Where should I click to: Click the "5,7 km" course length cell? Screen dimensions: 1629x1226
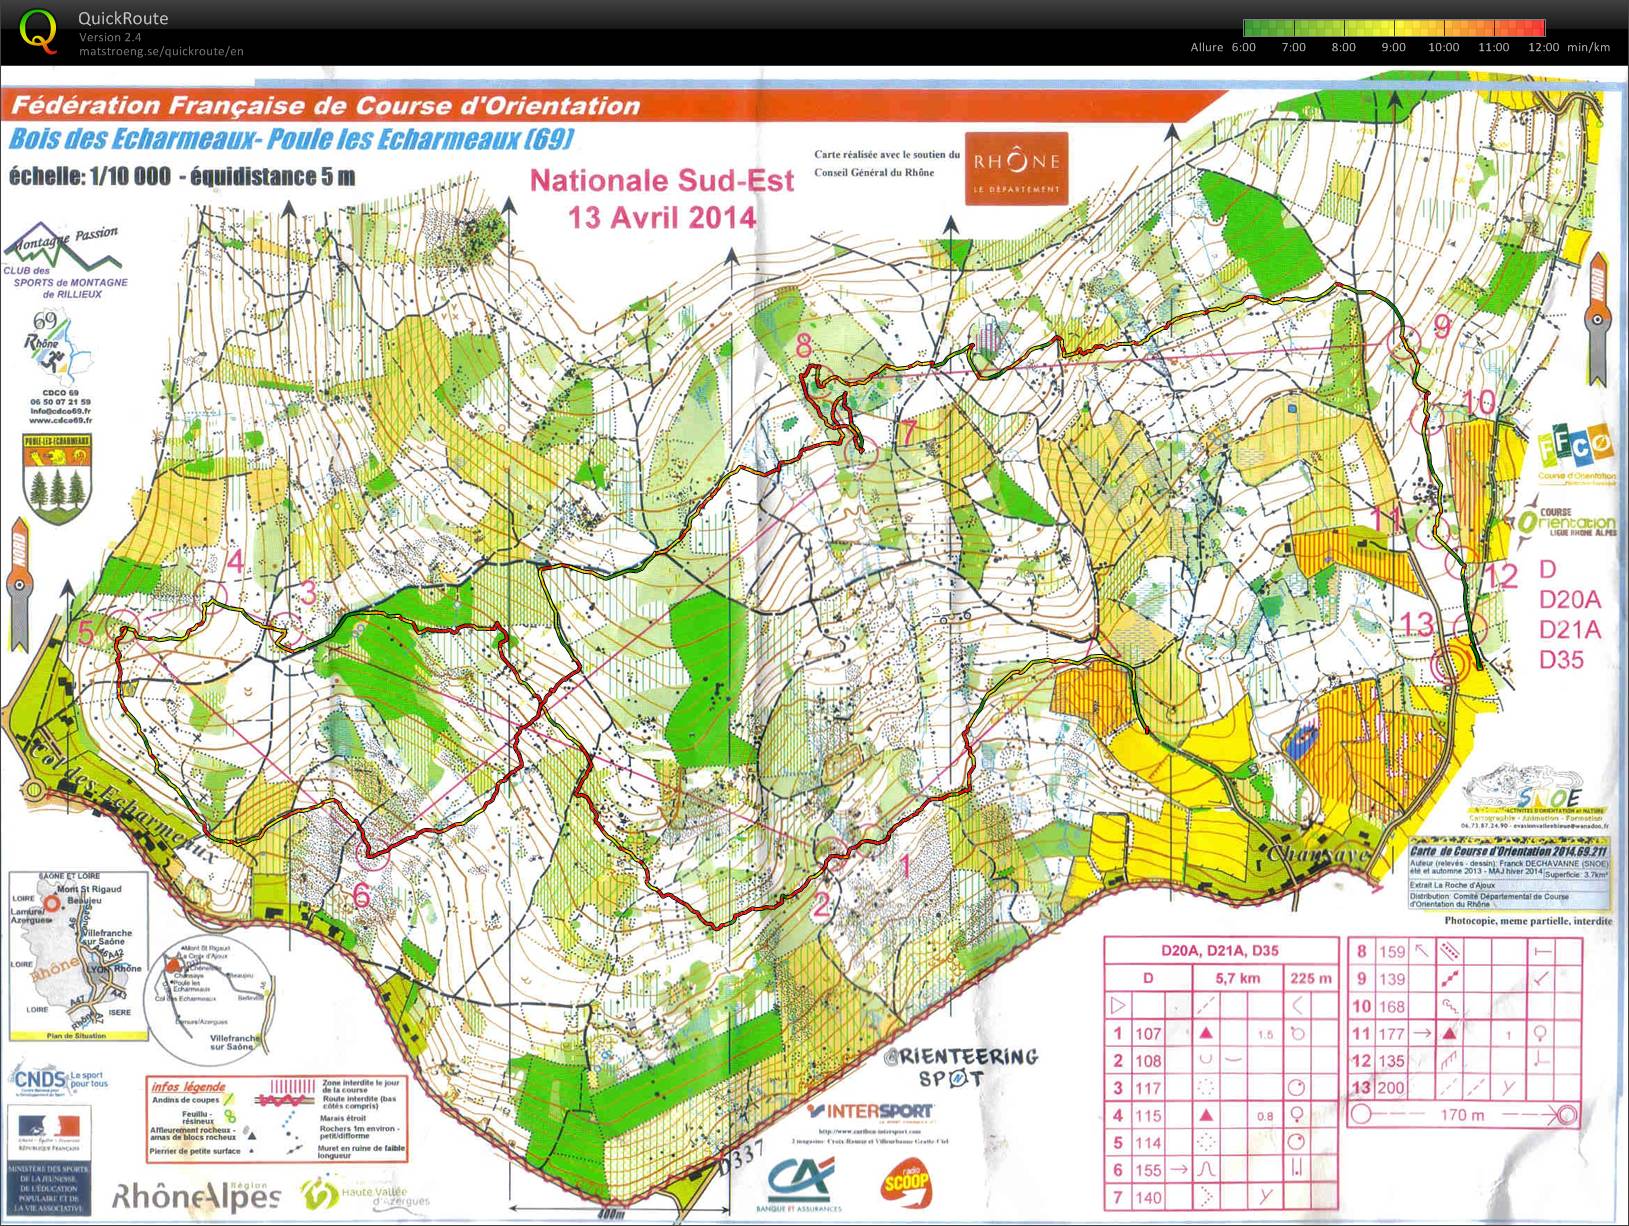[1238, 978]
